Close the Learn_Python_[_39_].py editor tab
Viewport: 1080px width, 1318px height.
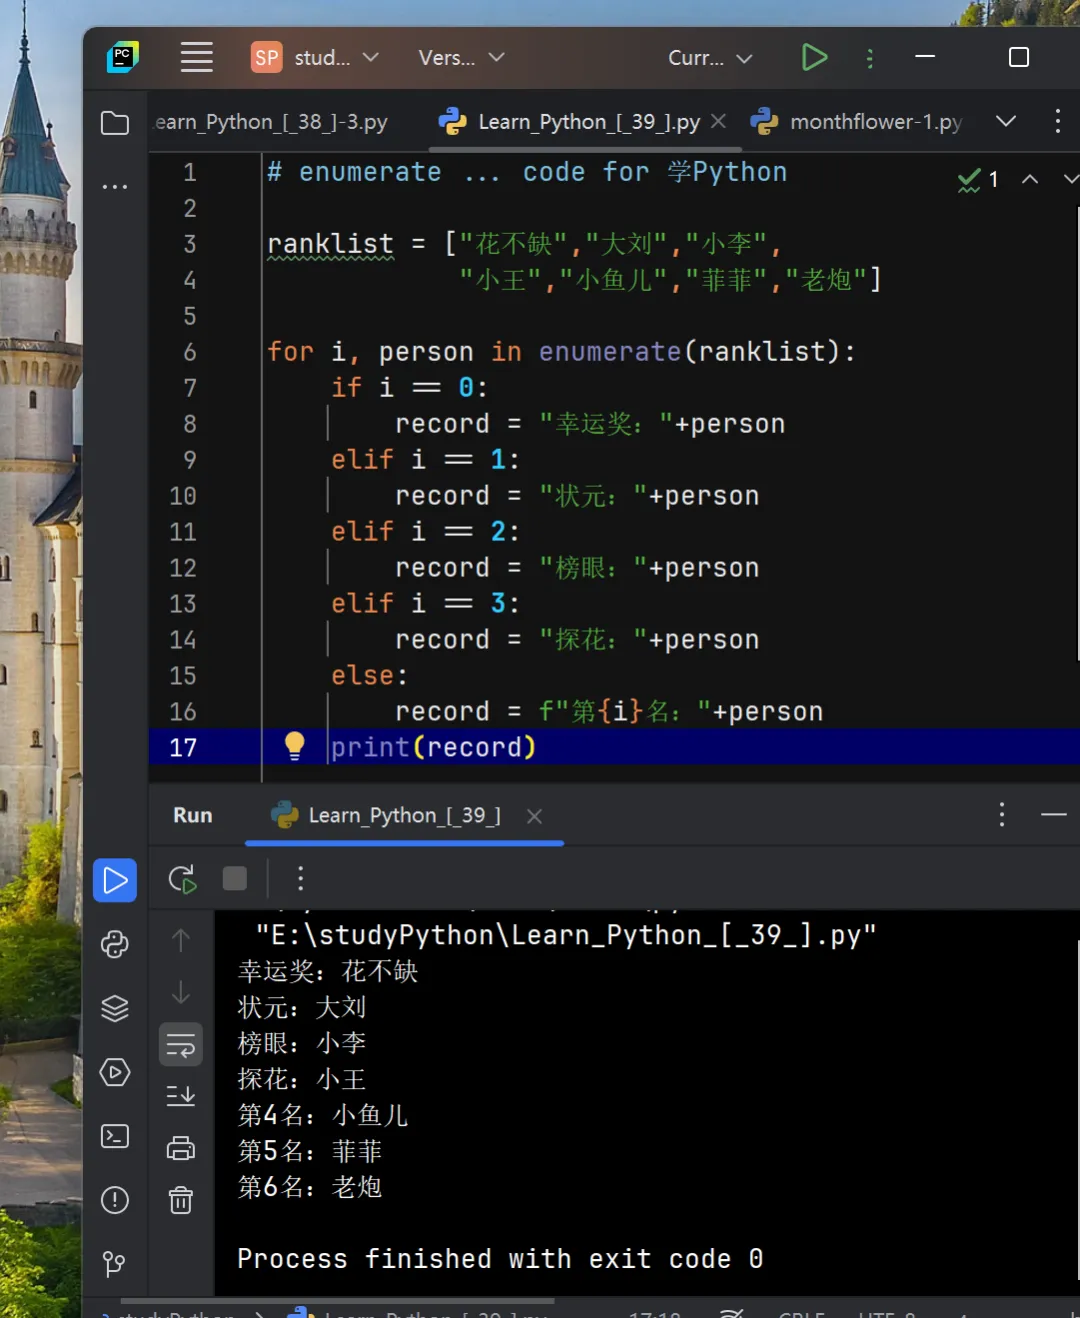point(718,121)
